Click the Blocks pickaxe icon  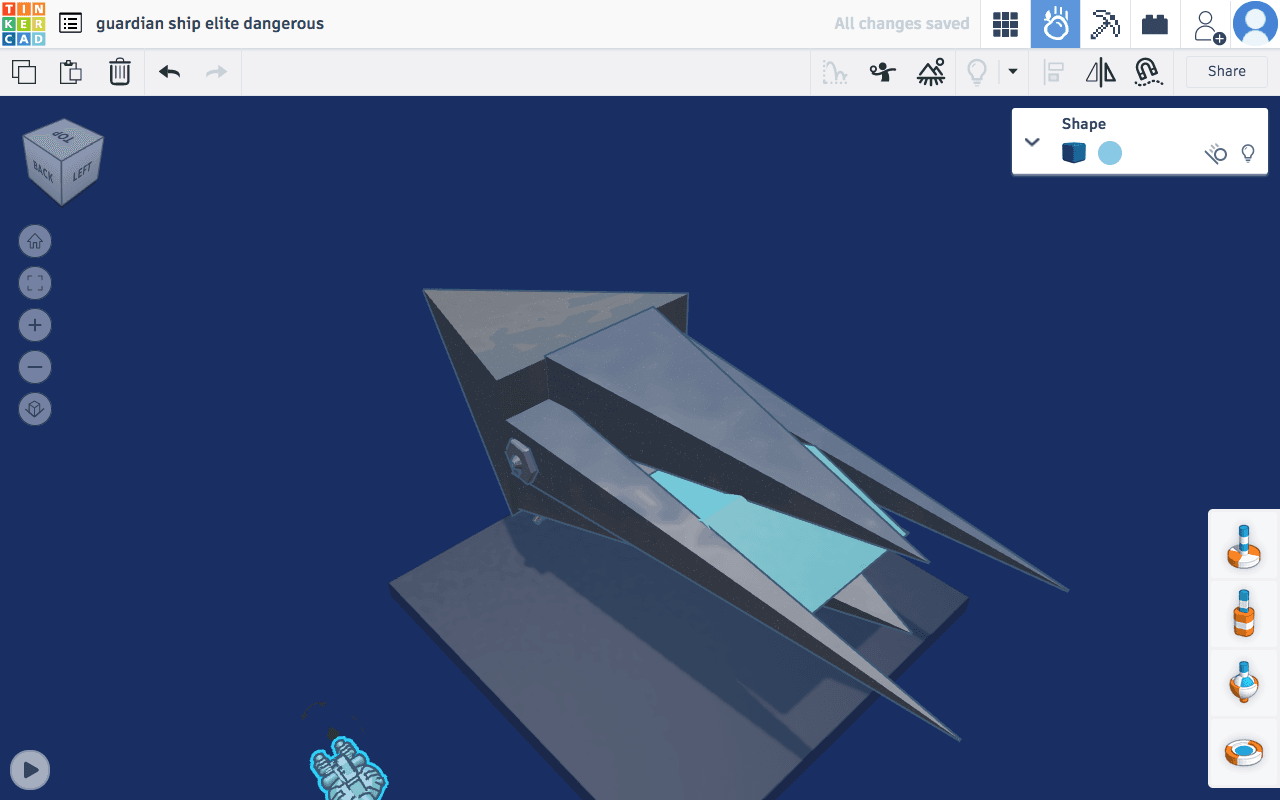(1105, 24)
